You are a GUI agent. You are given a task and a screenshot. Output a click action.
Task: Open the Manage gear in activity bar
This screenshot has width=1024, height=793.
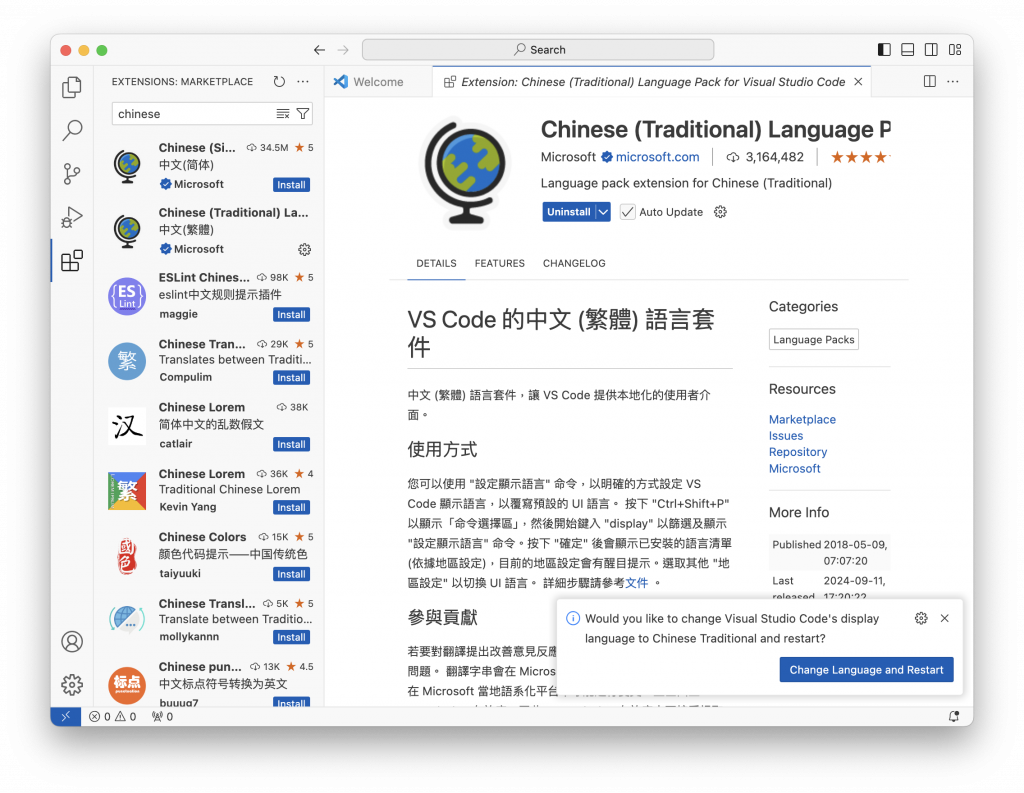coord(72,685)
